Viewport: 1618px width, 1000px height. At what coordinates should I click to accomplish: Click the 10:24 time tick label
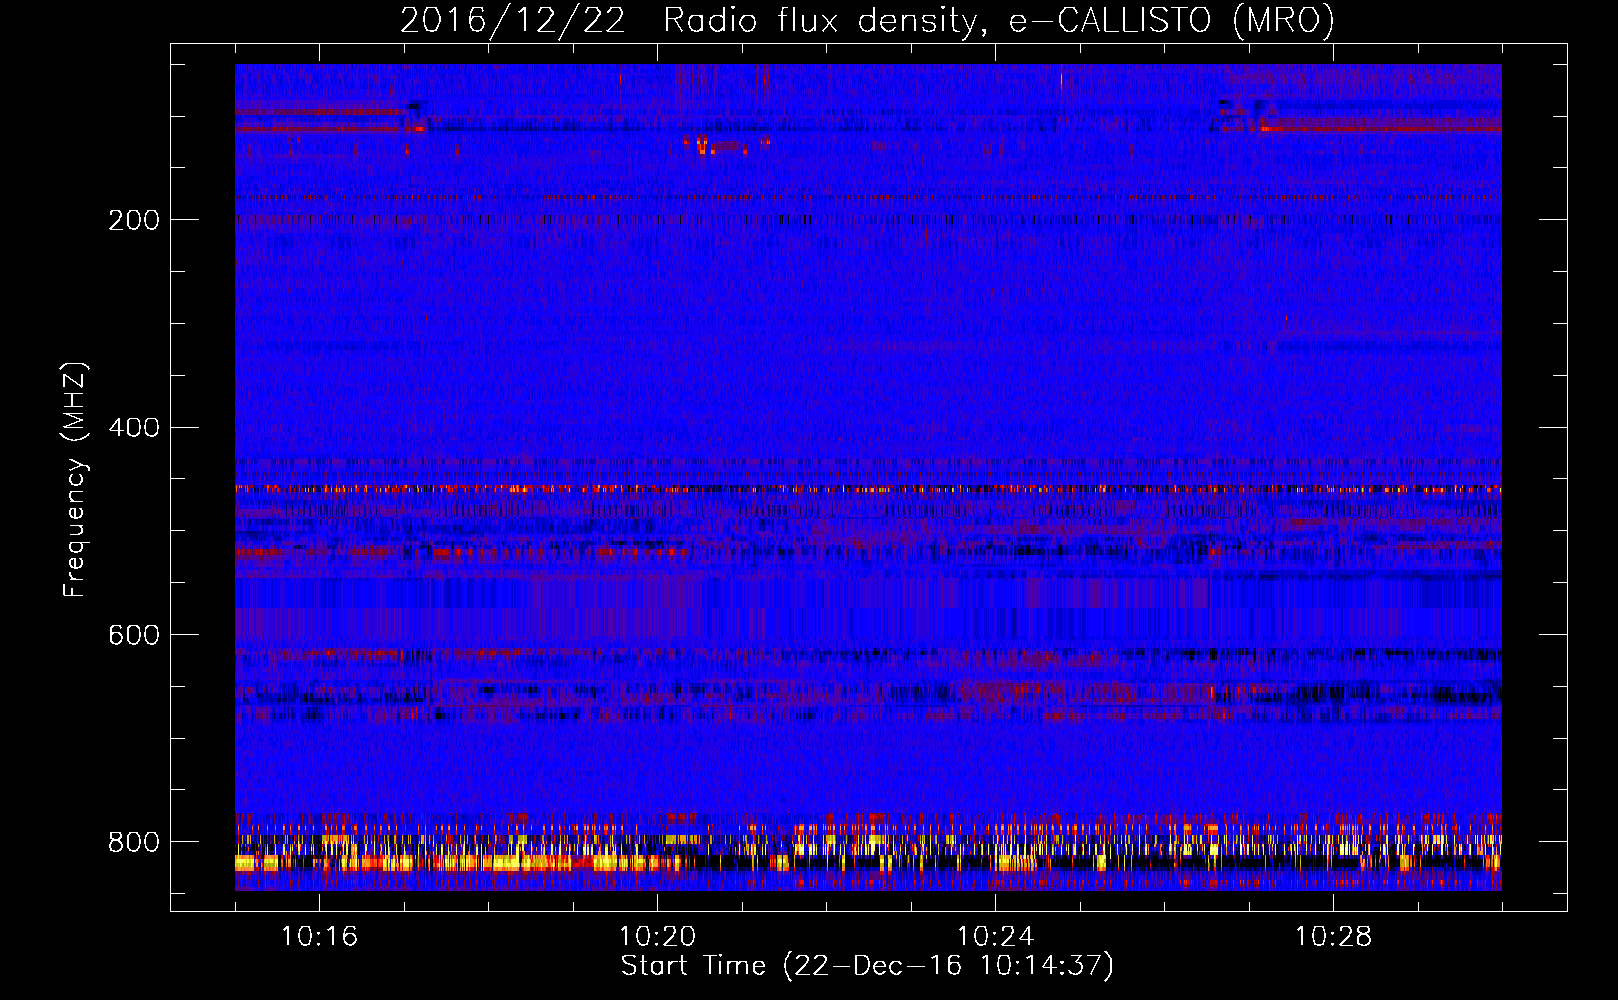[x=995, y=937]
